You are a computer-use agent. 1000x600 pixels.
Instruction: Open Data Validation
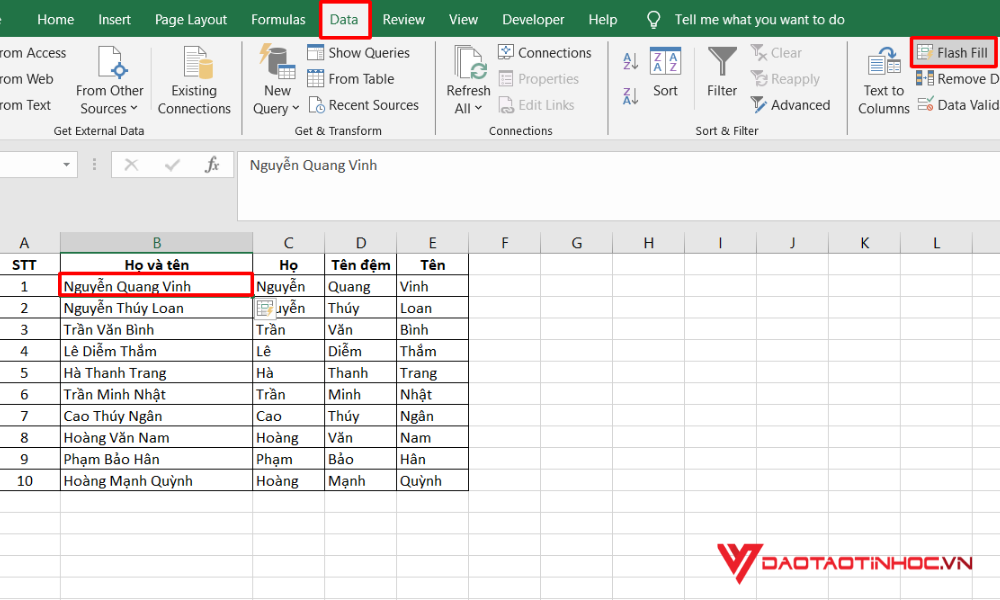click(958, 105)
